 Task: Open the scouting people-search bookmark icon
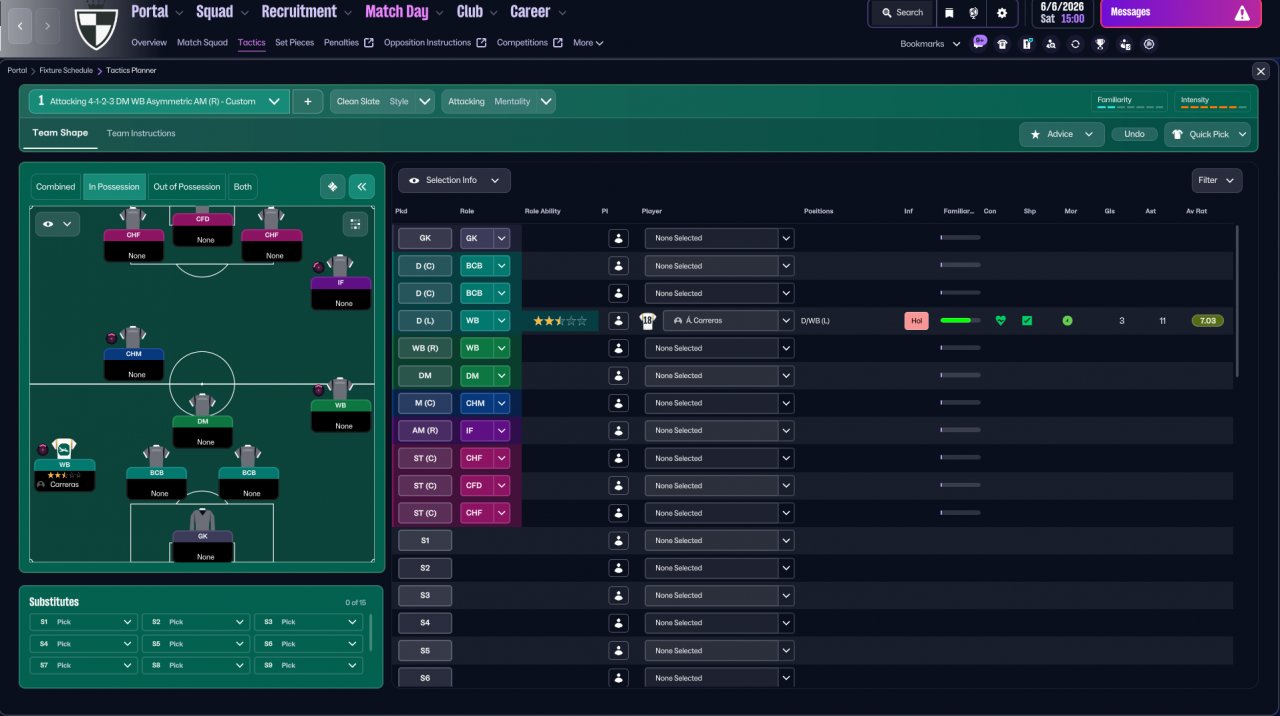(x=1051, y=44)
